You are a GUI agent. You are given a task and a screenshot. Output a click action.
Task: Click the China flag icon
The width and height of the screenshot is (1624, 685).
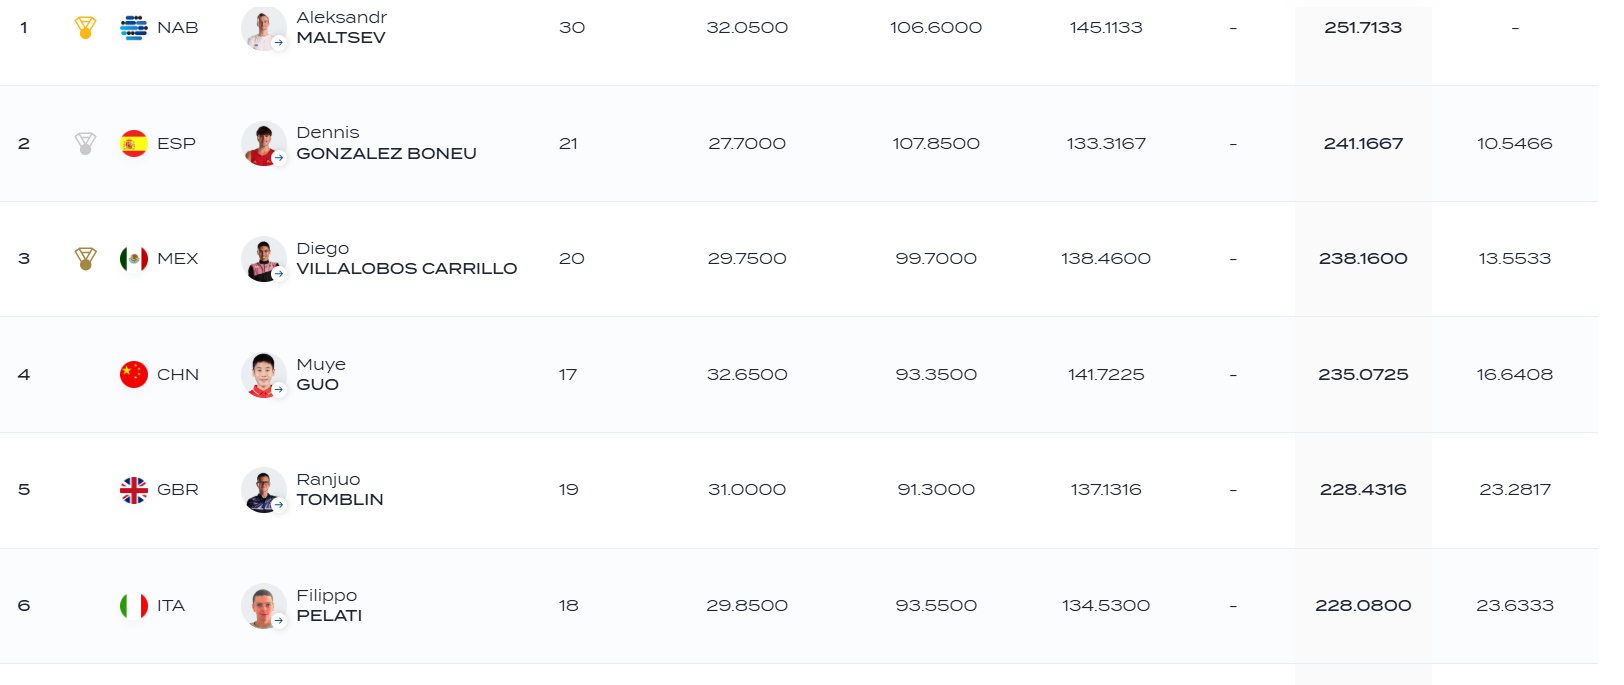click(x=134, y=375)
